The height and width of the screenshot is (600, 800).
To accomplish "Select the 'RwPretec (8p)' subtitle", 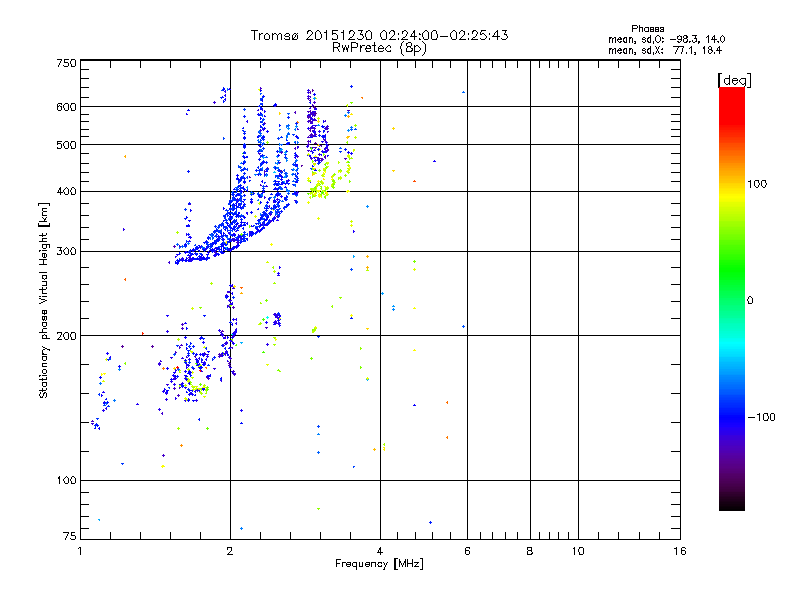I will click(379, 48).
